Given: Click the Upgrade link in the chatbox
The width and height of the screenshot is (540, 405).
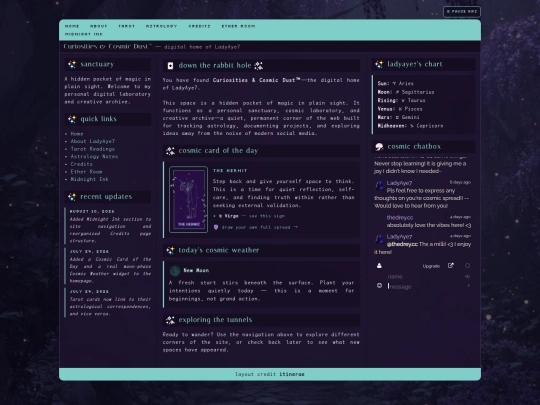Looking at the screenshot, I should pos(431,266).
